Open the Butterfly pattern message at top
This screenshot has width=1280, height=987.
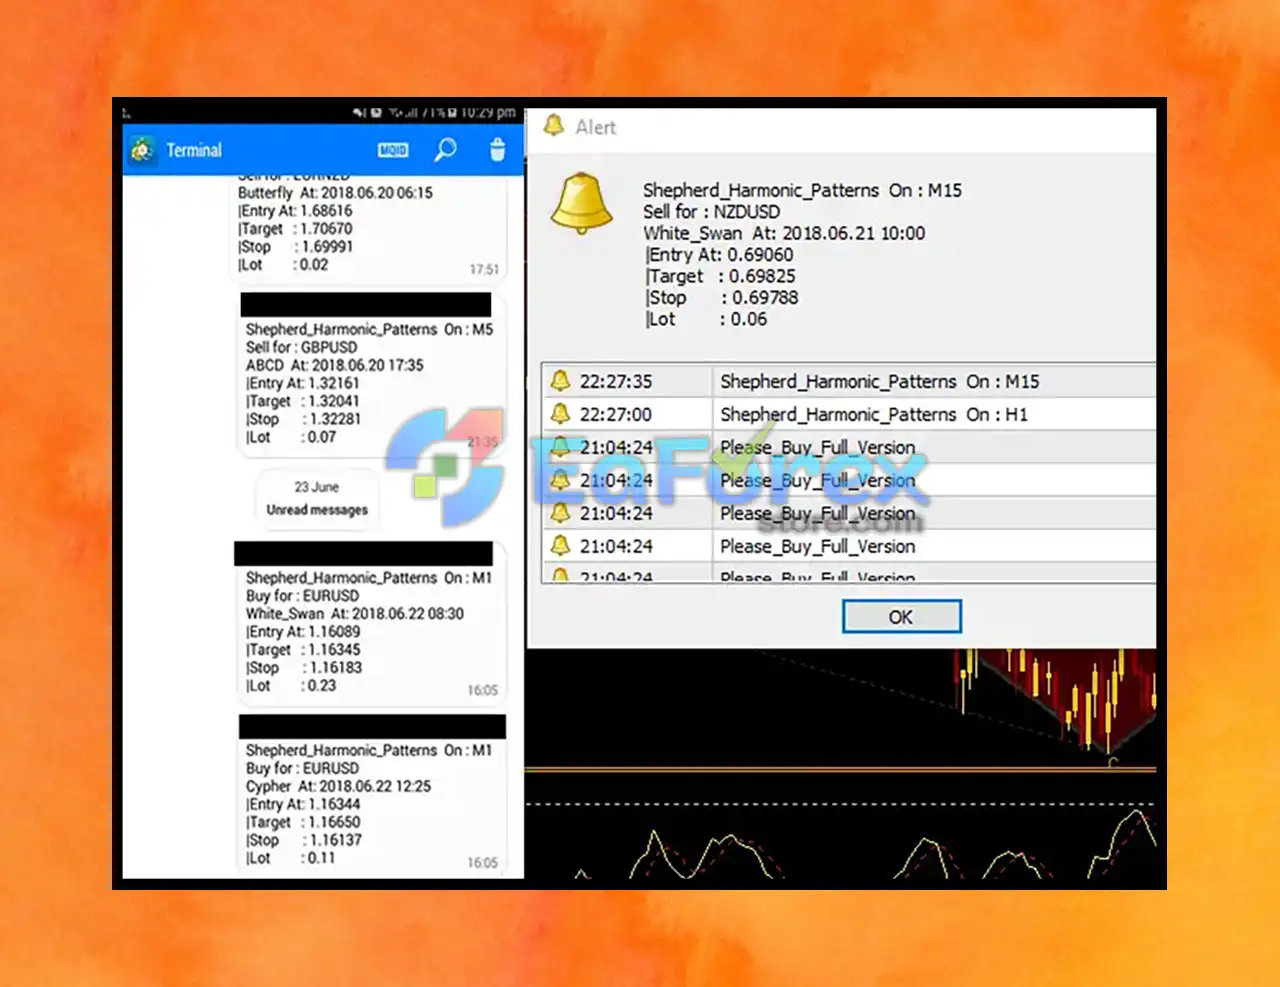[368, 228]
